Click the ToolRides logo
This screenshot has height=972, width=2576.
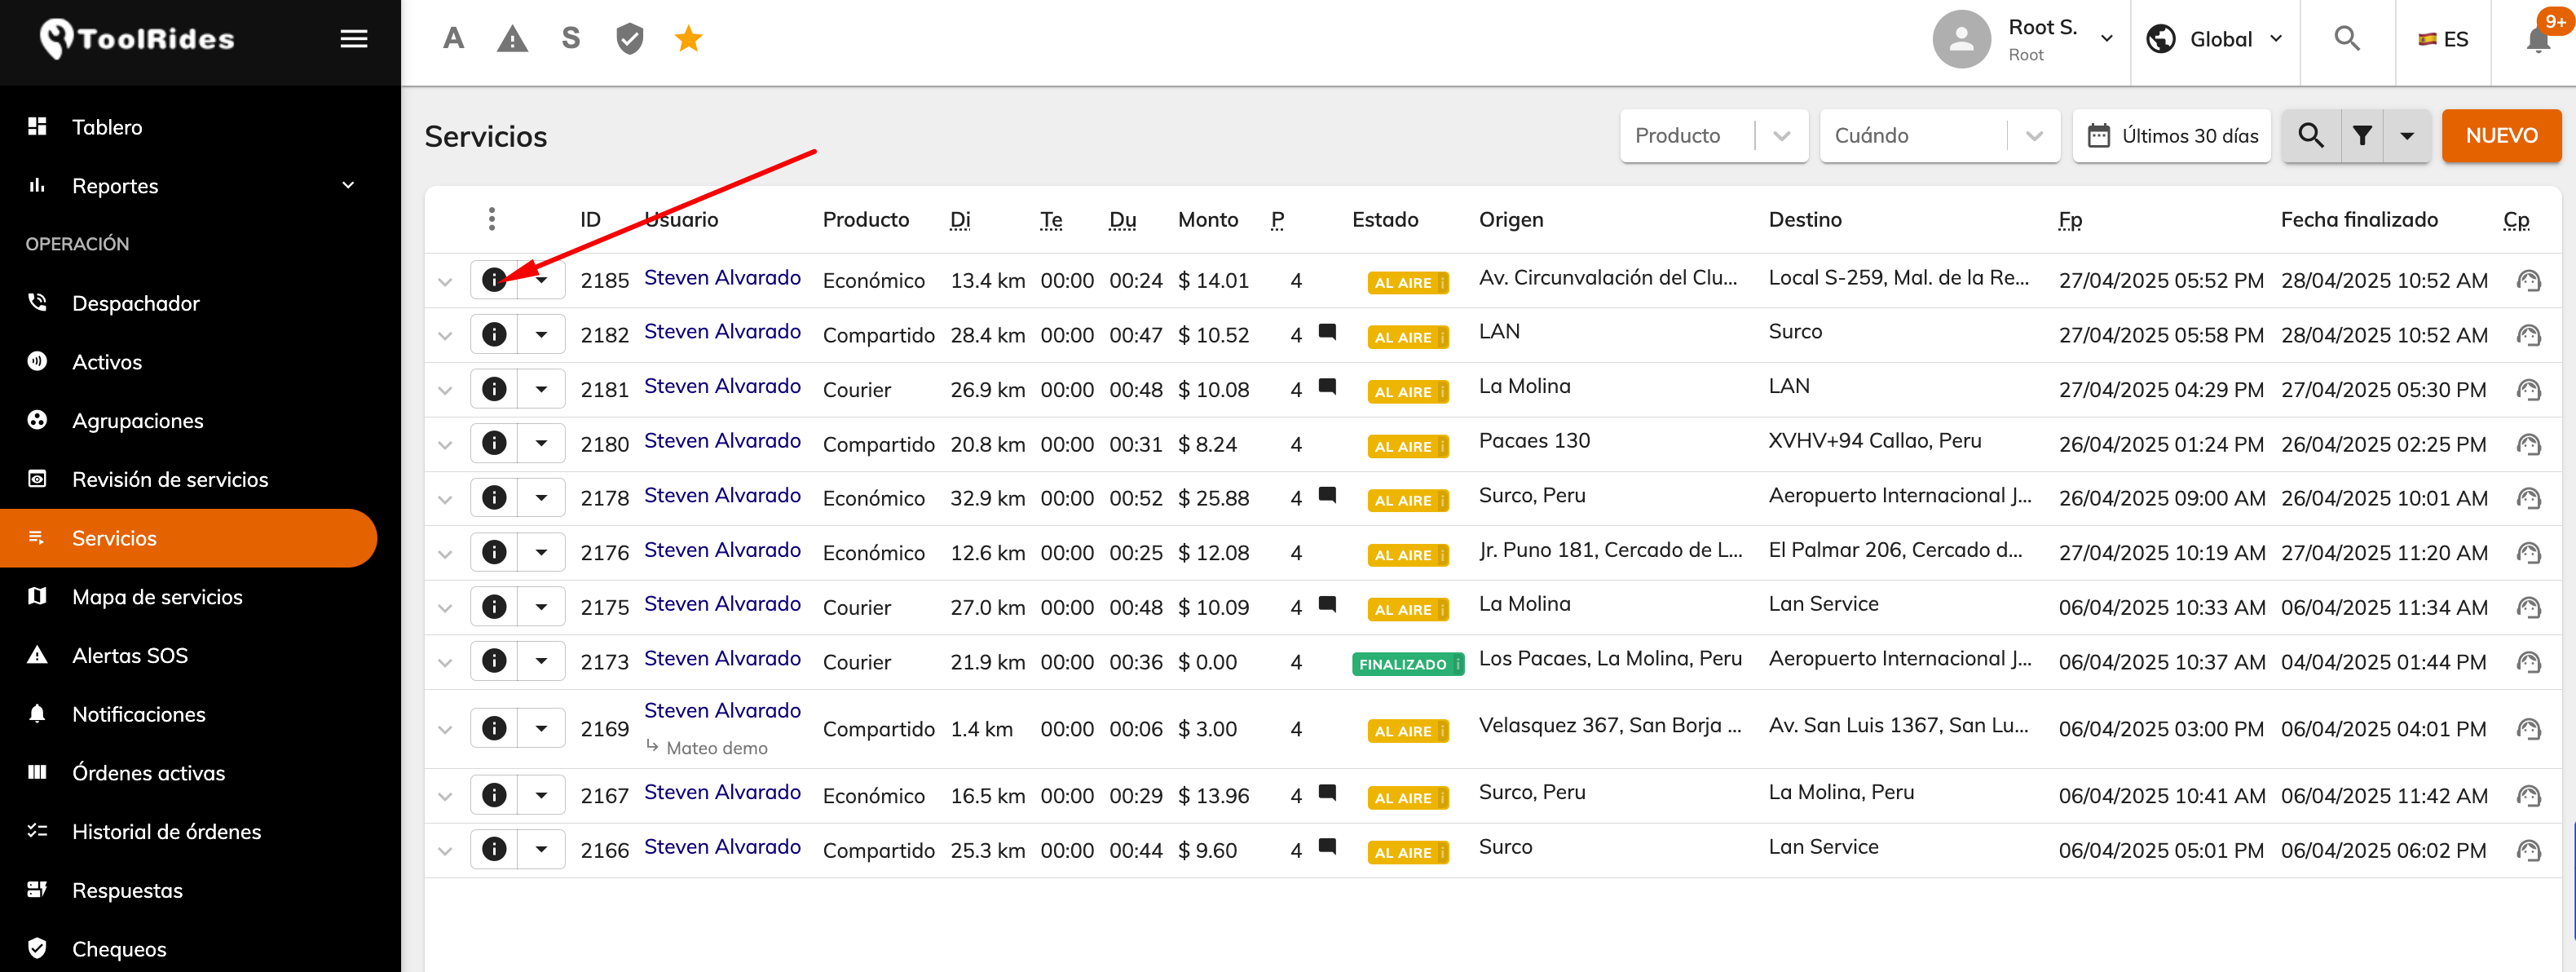click(137, 39)
